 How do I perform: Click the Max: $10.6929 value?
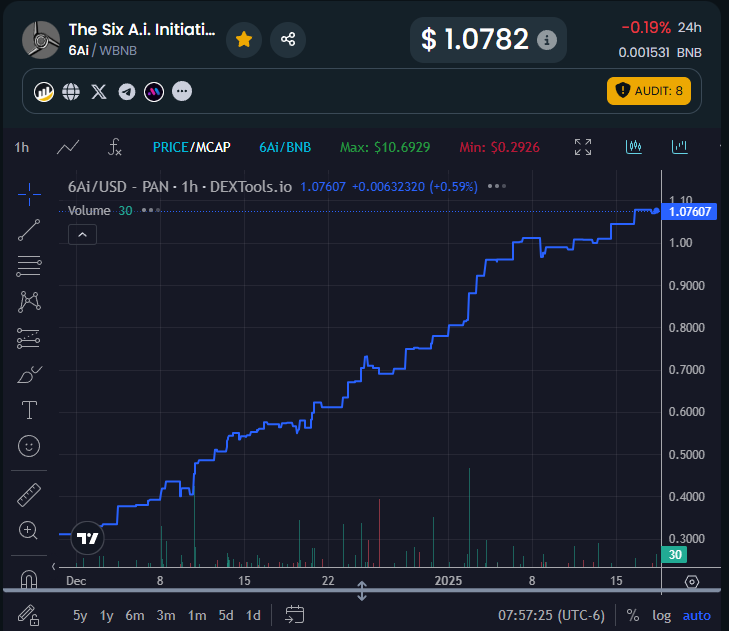pyautogui.click(x=385, y=147)
